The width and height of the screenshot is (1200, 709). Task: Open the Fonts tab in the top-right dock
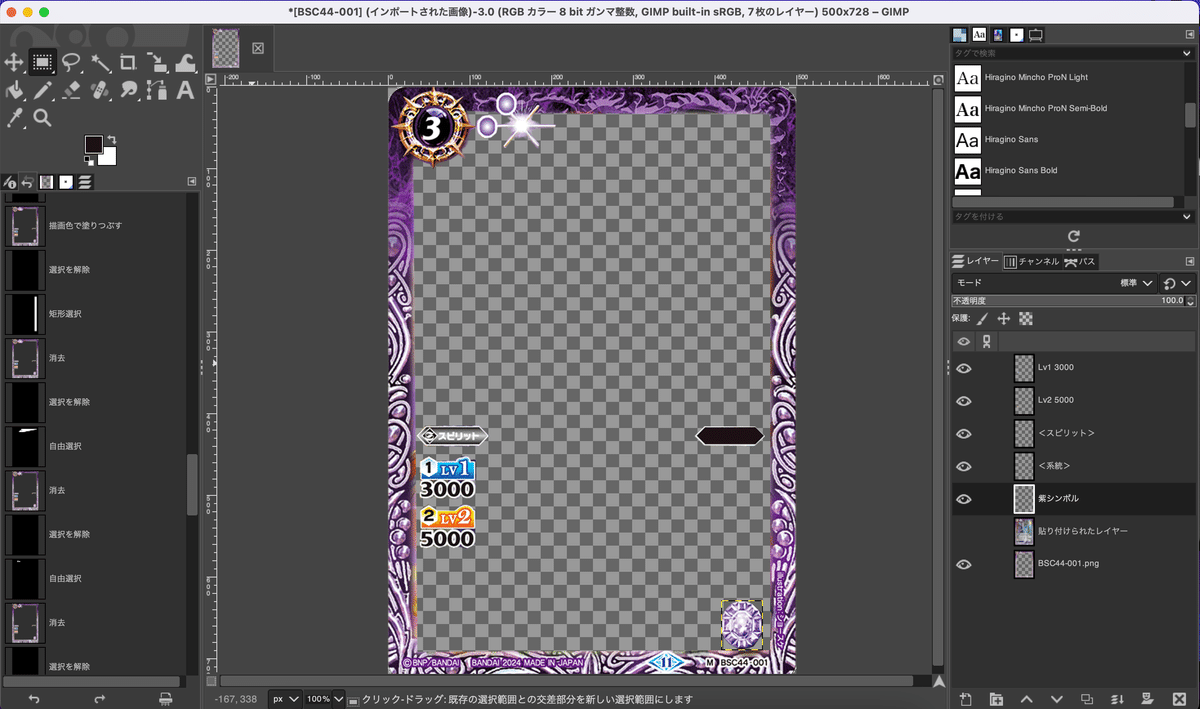[978, 34]
